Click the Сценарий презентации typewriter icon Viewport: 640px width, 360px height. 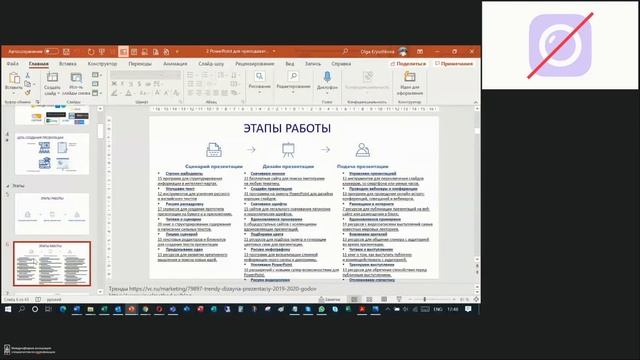click(x=214, y=150)
